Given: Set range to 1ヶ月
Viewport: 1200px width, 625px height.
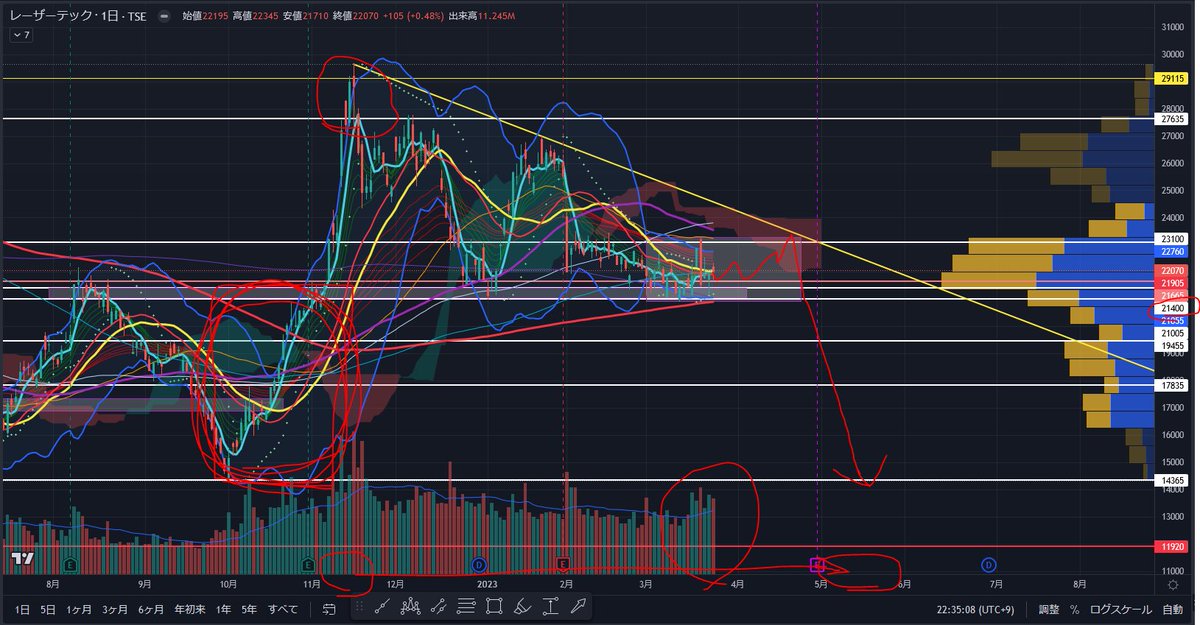Looking at the screenshot, I should pos(79,608).
